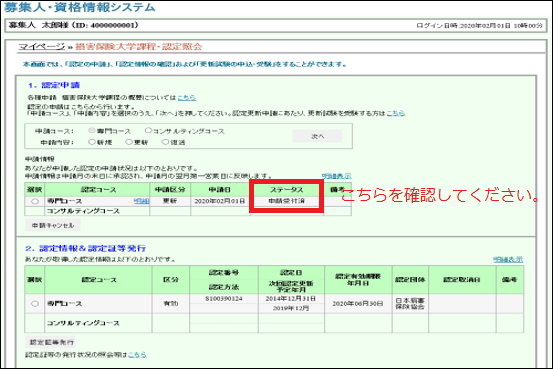The width and height of the screenshot is (553, 369).
Task: Choose the 復活 application type radio
Action: [x=165, y=142]
